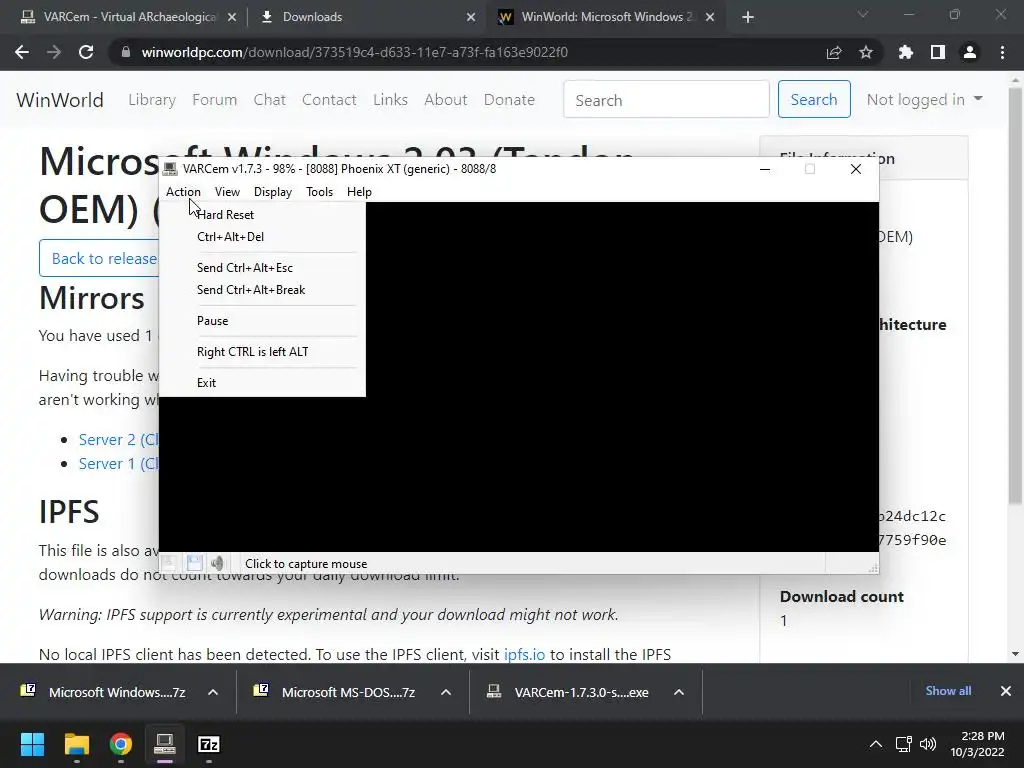
Task: Close the downloads shelf bar
Action: point(1006,691)
